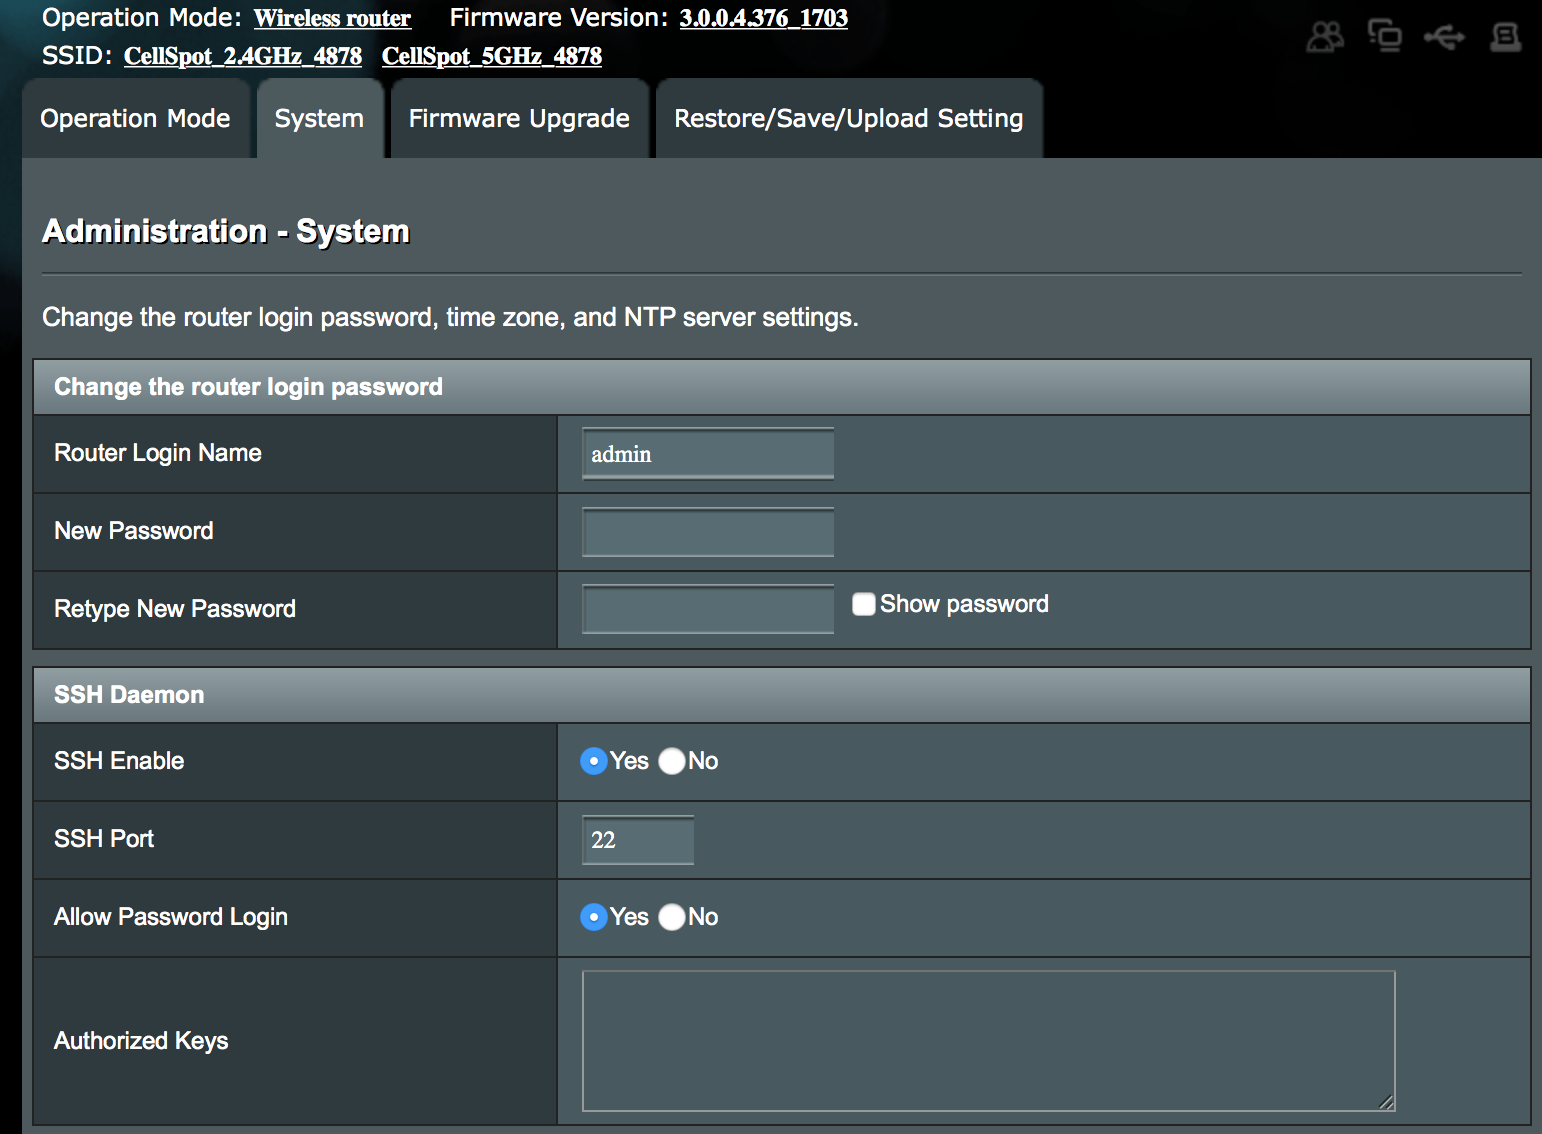Toggle the Show password checkbox
Image resolution: width=1542 pixels, height=1134 pixels.
pos(864,604)
